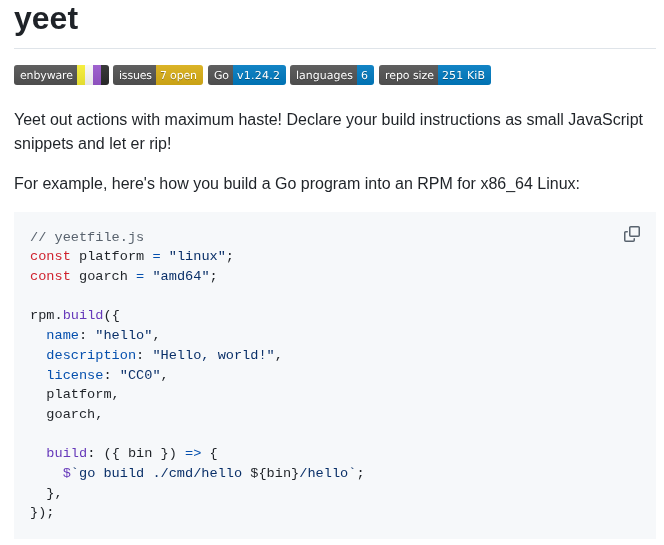The image size is (664, 545).
Task: Click the 'Yeet out actions with maximum haste!' paragraph
Action: click(x=329, y=131)
